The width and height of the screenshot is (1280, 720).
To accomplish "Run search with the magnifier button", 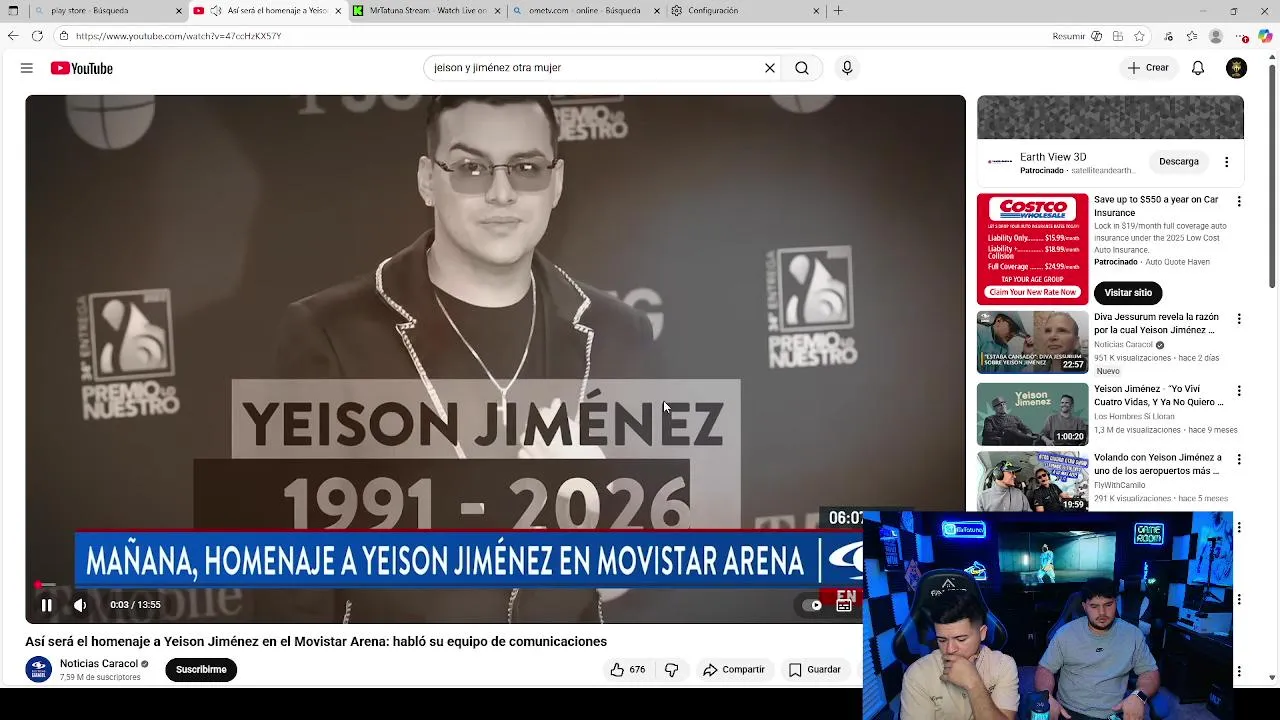I will tap(802, 68).
